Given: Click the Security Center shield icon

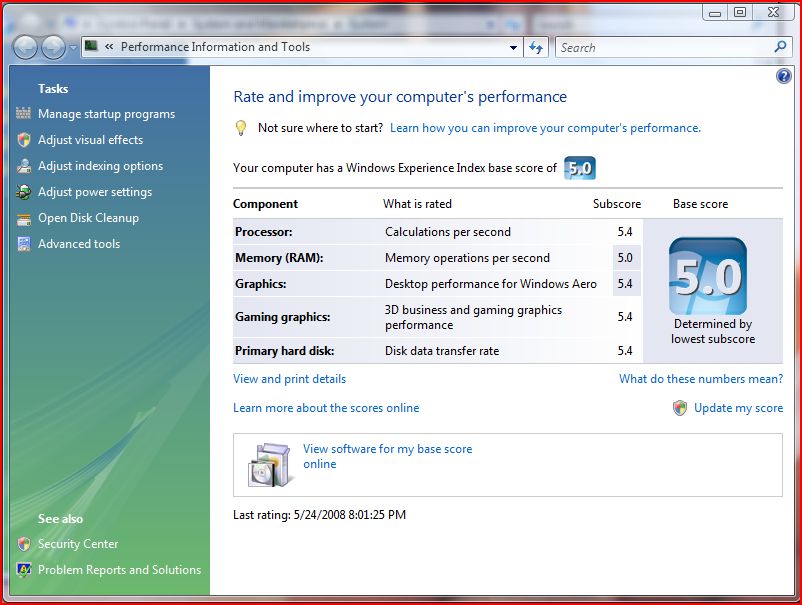Looking at the screenshot, I should (24, 544).
